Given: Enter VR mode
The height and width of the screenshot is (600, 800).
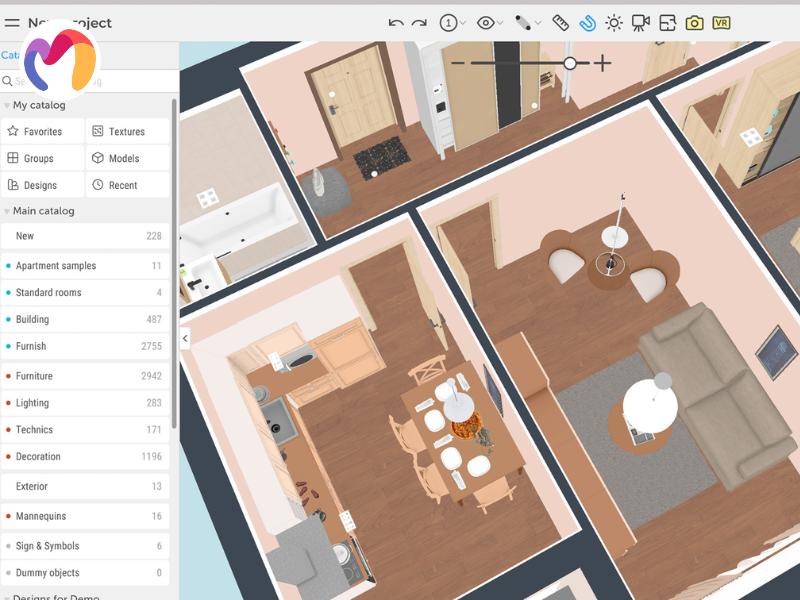Looking at the screenshot, I should [x=721, y=22].
